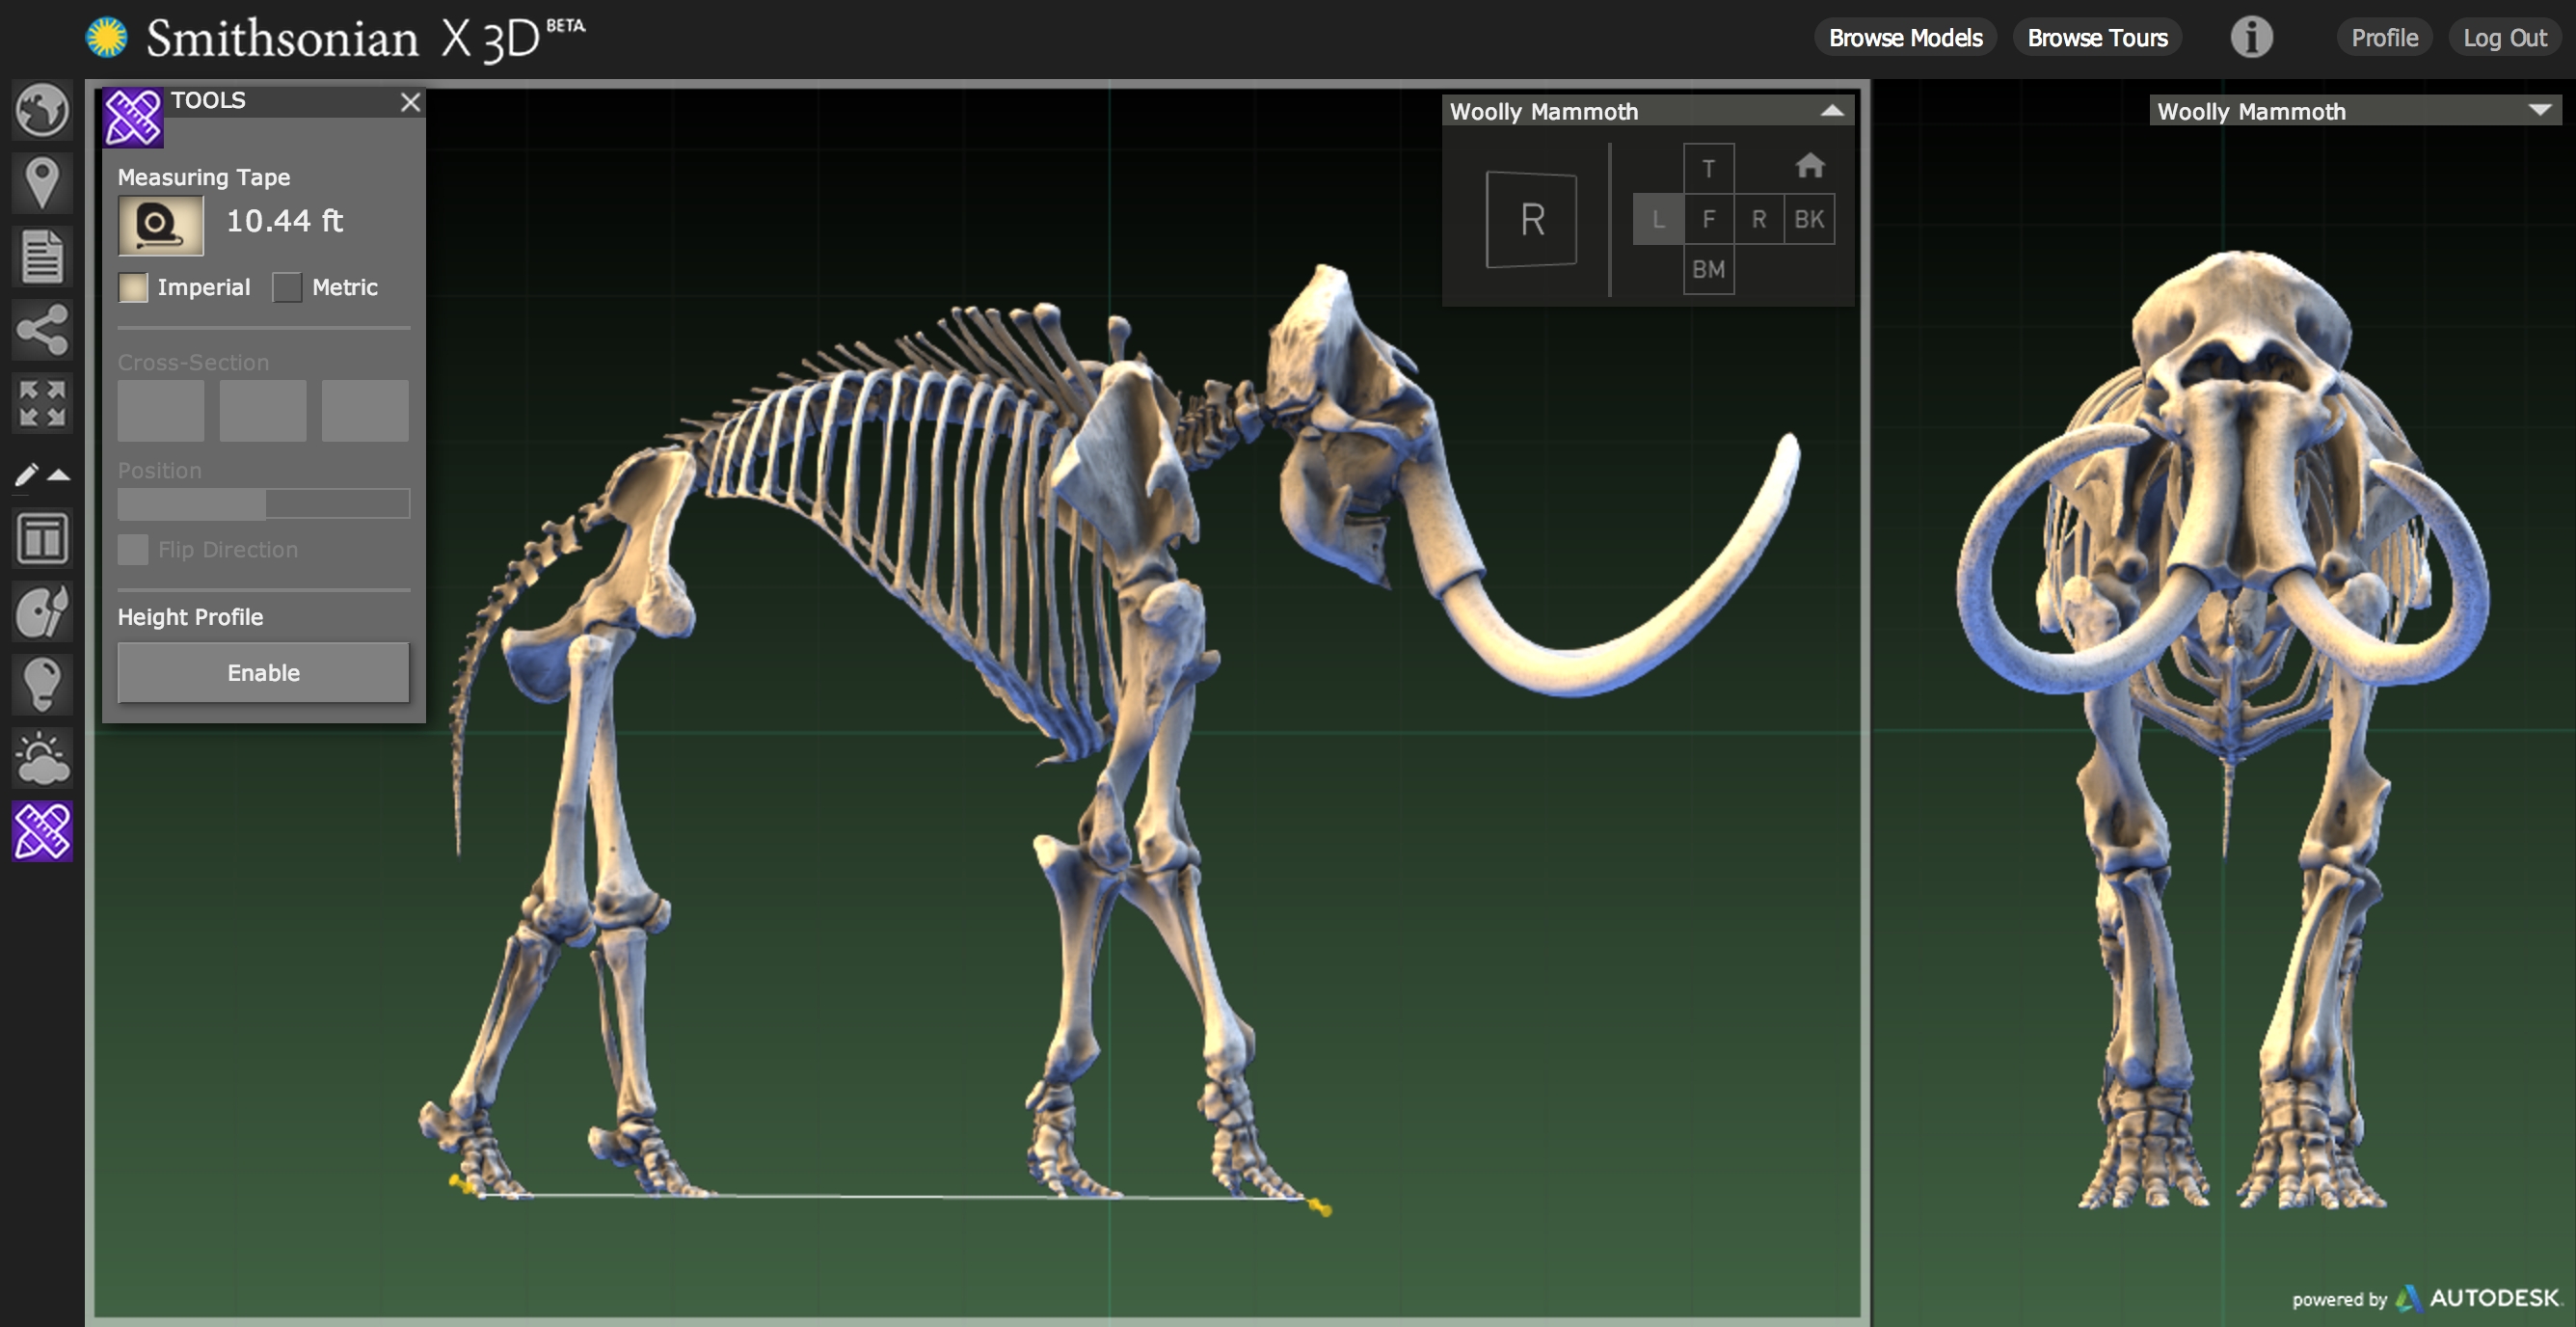
Task: Select the measuring tape tool icon
Action: click(160, 225)
